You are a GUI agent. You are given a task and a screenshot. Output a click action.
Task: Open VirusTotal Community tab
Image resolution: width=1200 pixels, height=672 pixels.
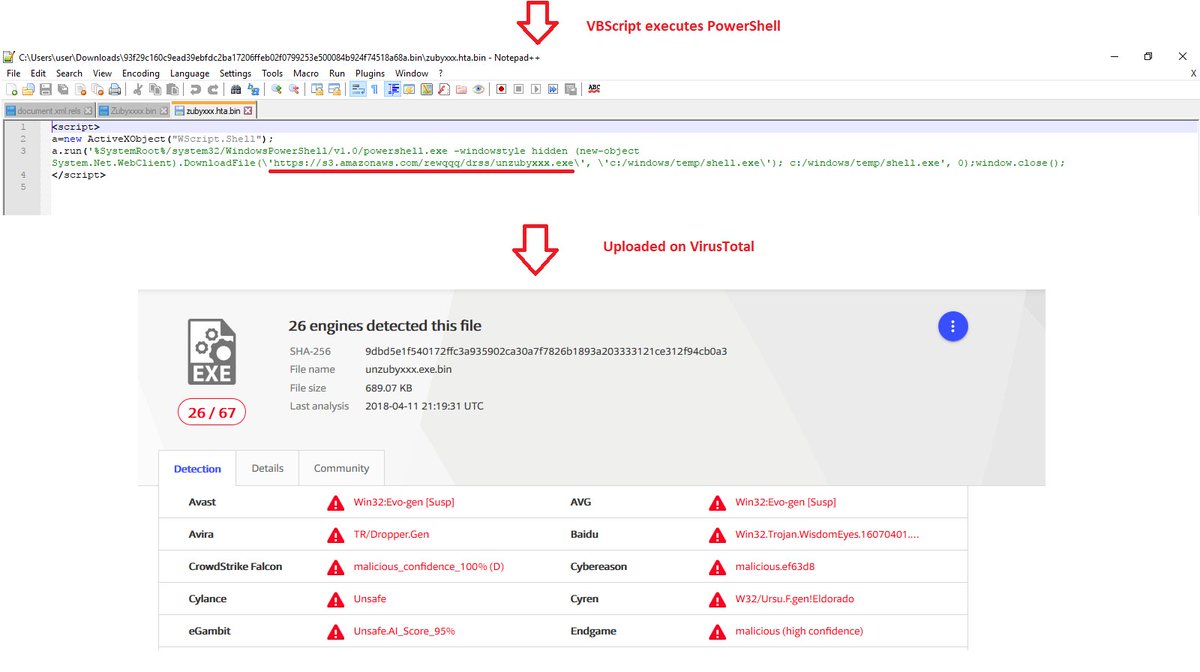tap(341, 468)
